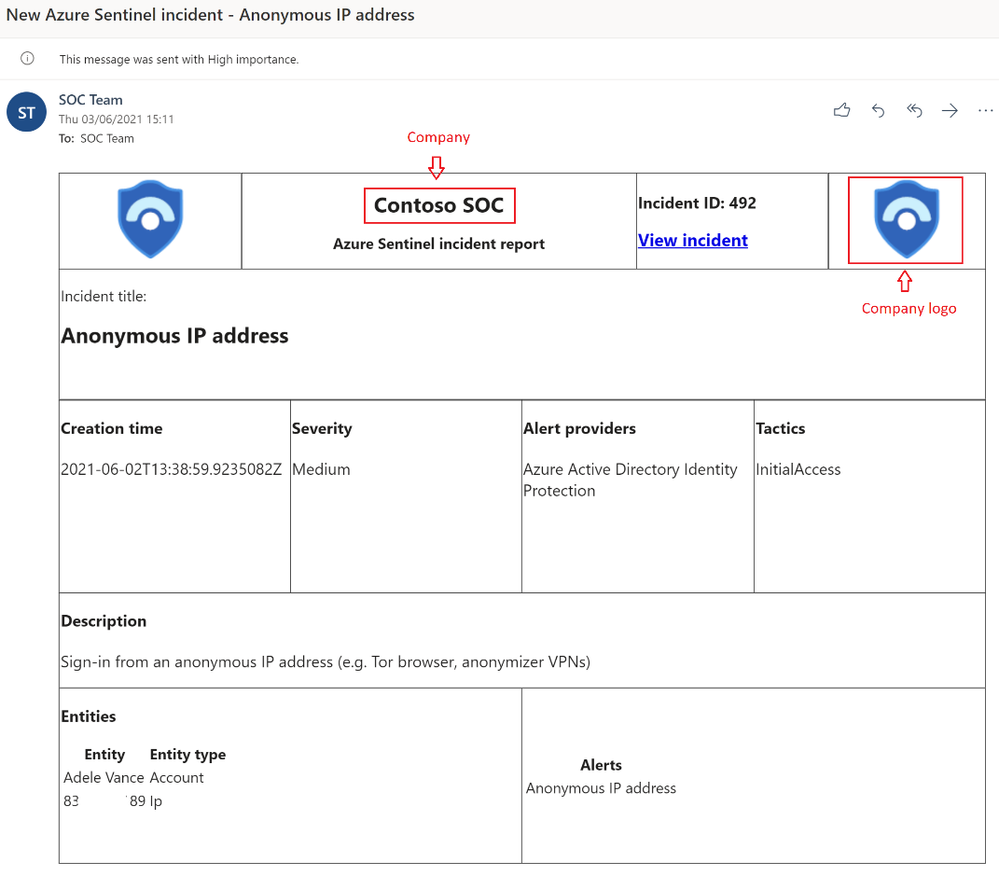Click the left Azure Sentinel shield logo
Viewport: 999px width, 877px height.
click(150, 219)
